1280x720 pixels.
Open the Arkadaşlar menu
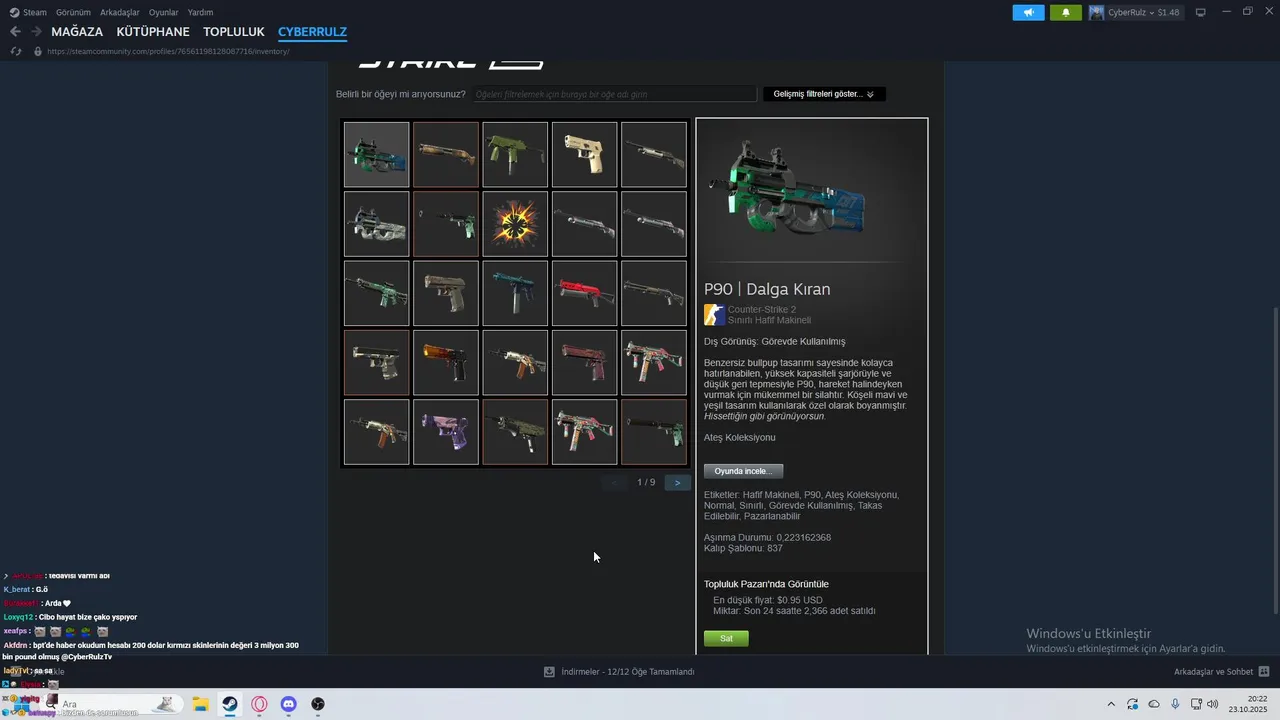click(x=120, y=12)
